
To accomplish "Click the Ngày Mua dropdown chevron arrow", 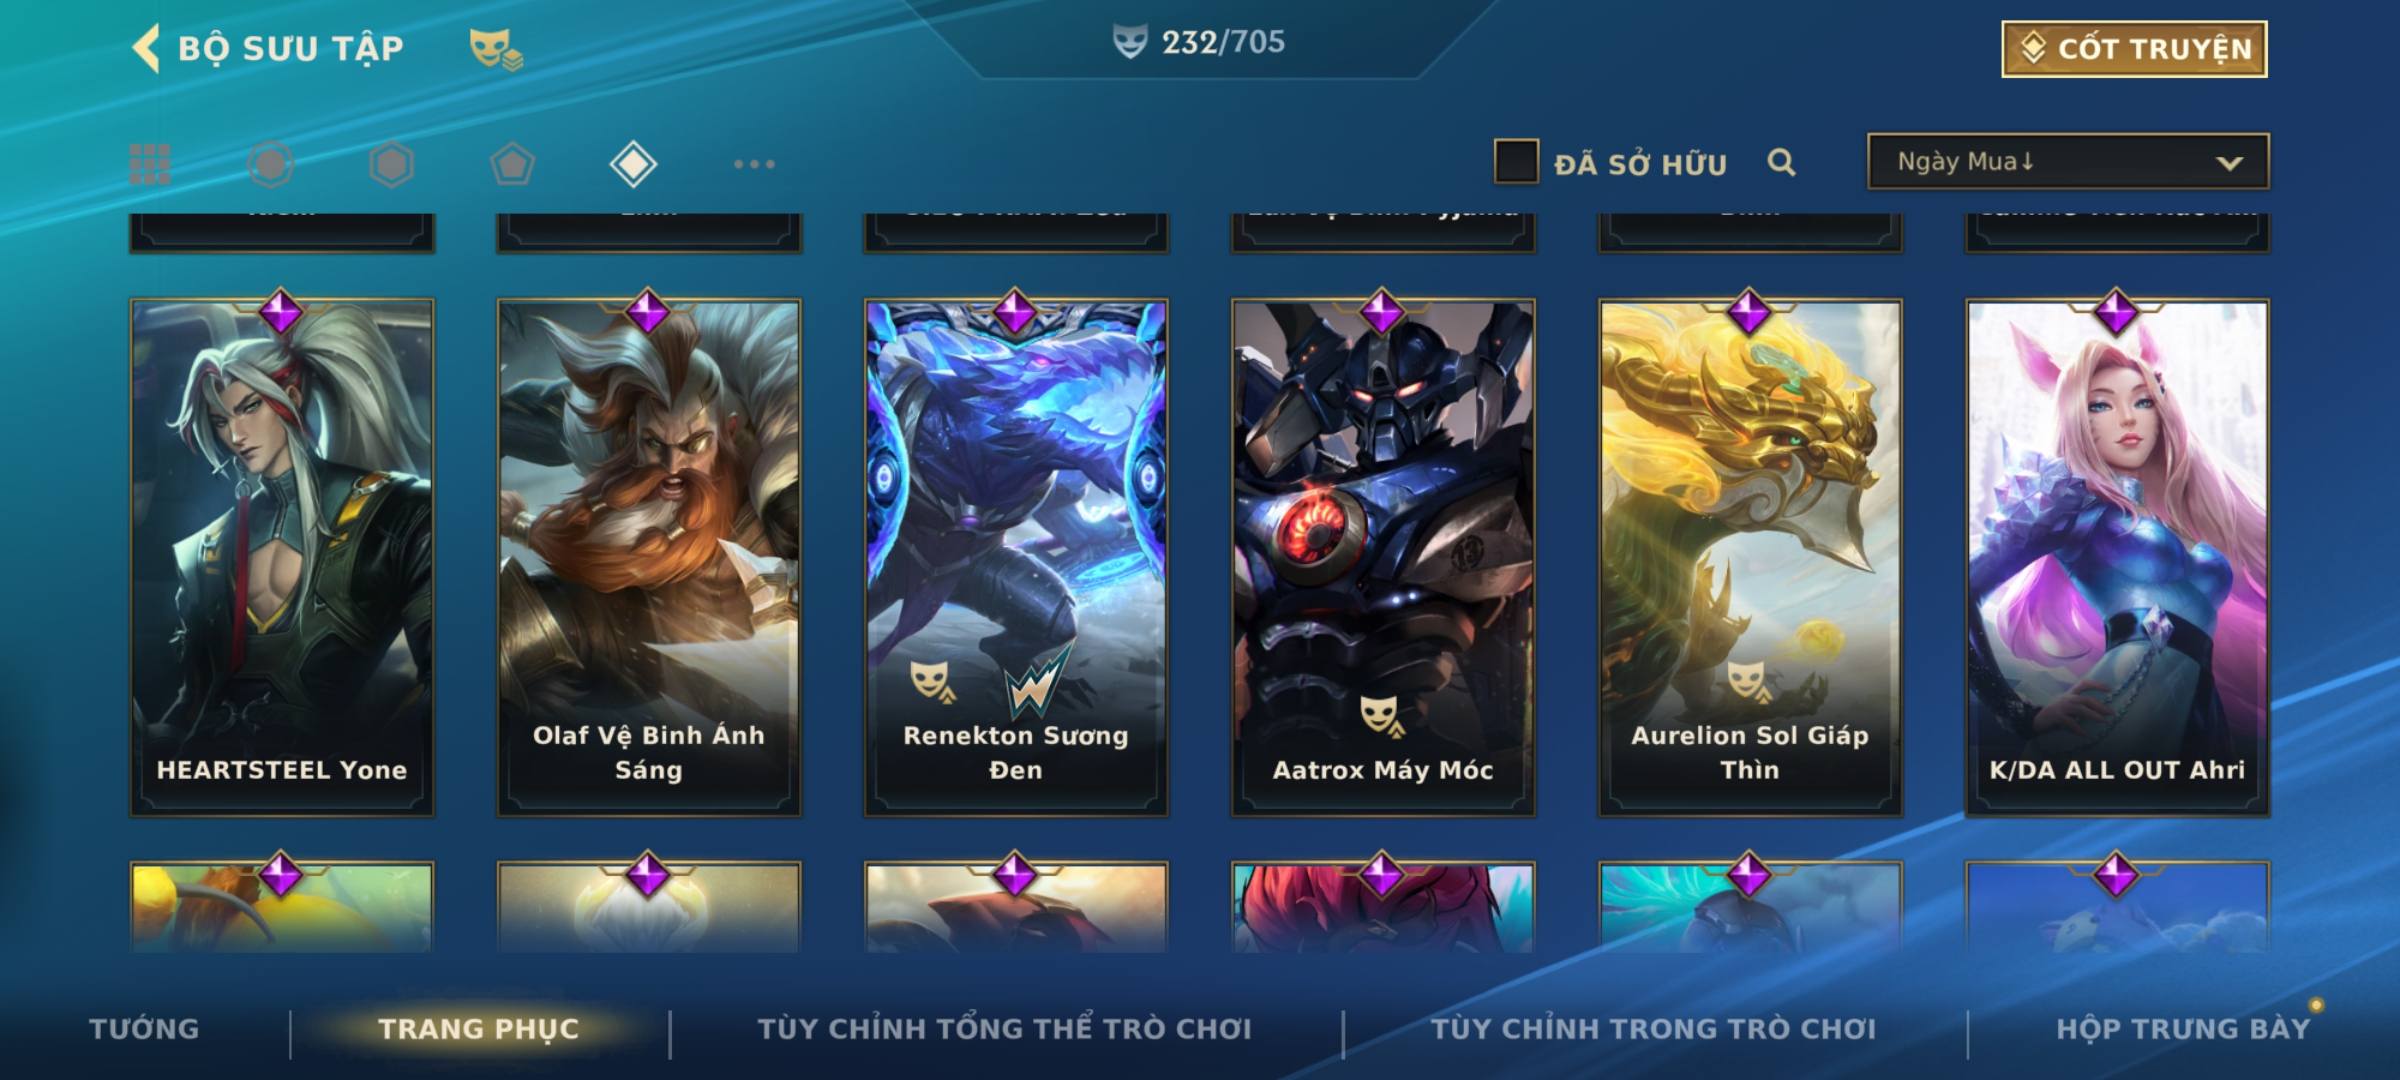I will [2229, 163].
